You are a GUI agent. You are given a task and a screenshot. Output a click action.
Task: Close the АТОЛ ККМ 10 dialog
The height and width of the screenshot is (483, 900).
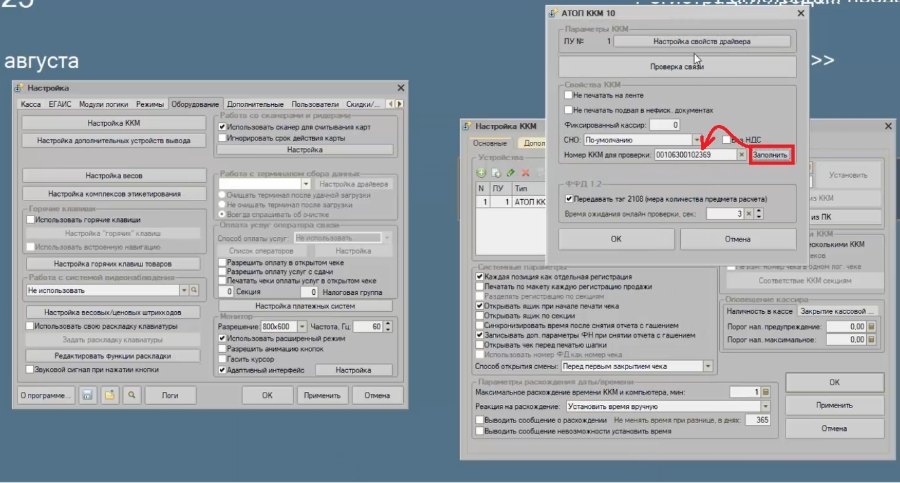(801, 13)
